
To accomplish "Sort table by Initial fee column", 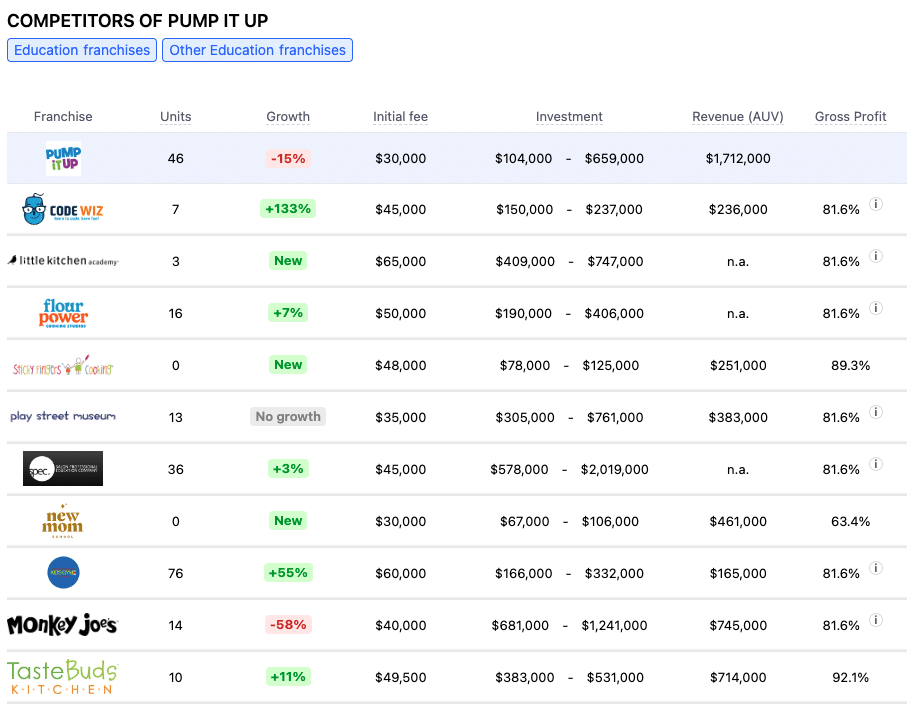I will 401,116.
